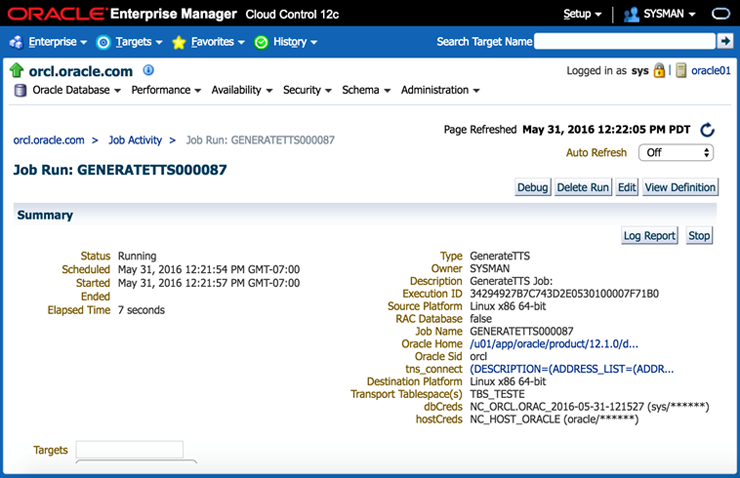
Task: Expand the Enterprise menu
Action: tap(58, 42)
